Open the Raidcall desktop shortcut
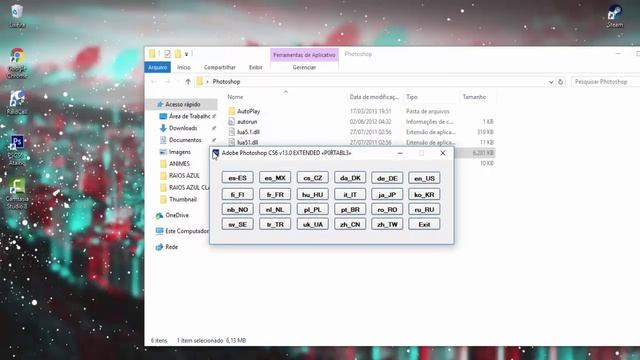The width and height of the screenshot is (640, 360). coord(17,102)
